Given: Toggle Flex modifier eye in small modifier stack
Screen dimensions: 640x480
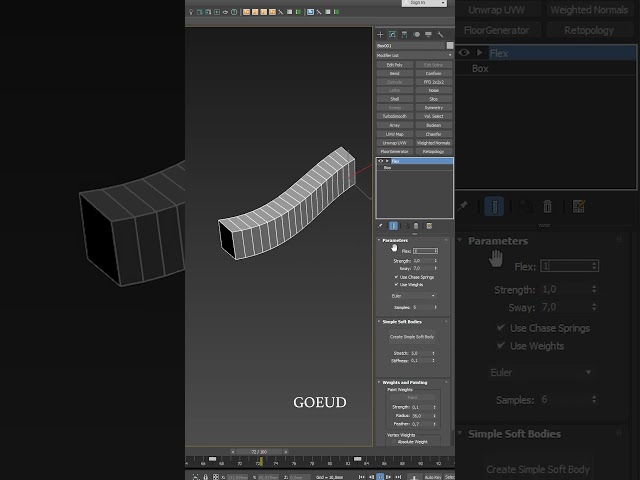Looking at the screenshot, I should point(381,161).
